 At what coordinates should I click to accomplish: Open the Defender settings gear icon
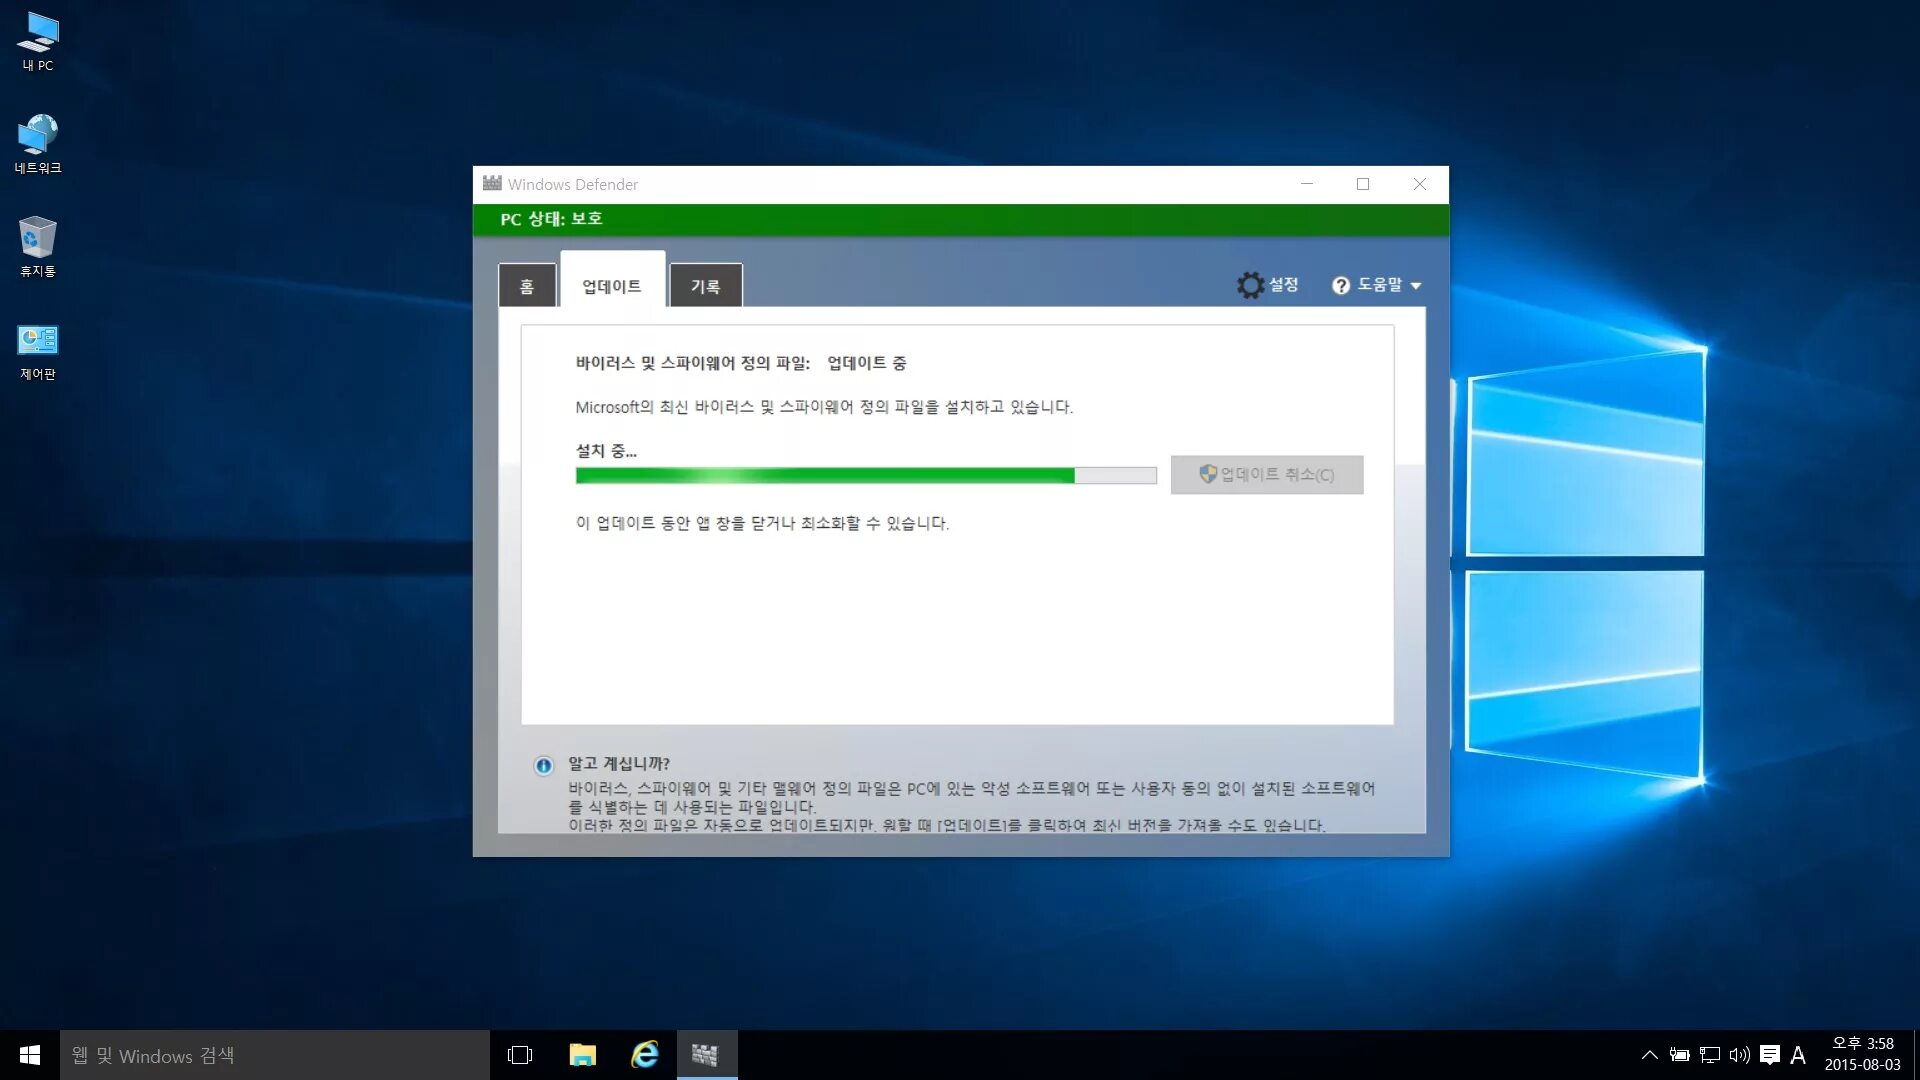click(1250, 285)
